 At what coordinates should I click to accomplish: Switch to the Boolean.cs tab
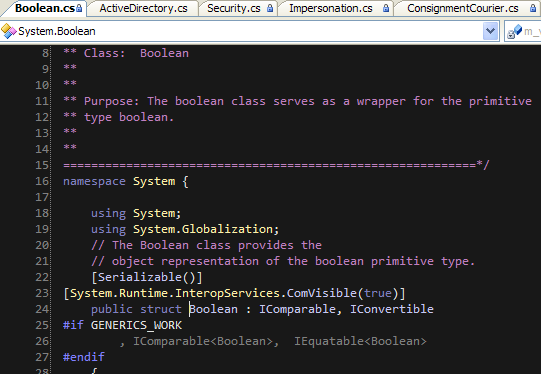pyautogui.click(x=45, y=8)
